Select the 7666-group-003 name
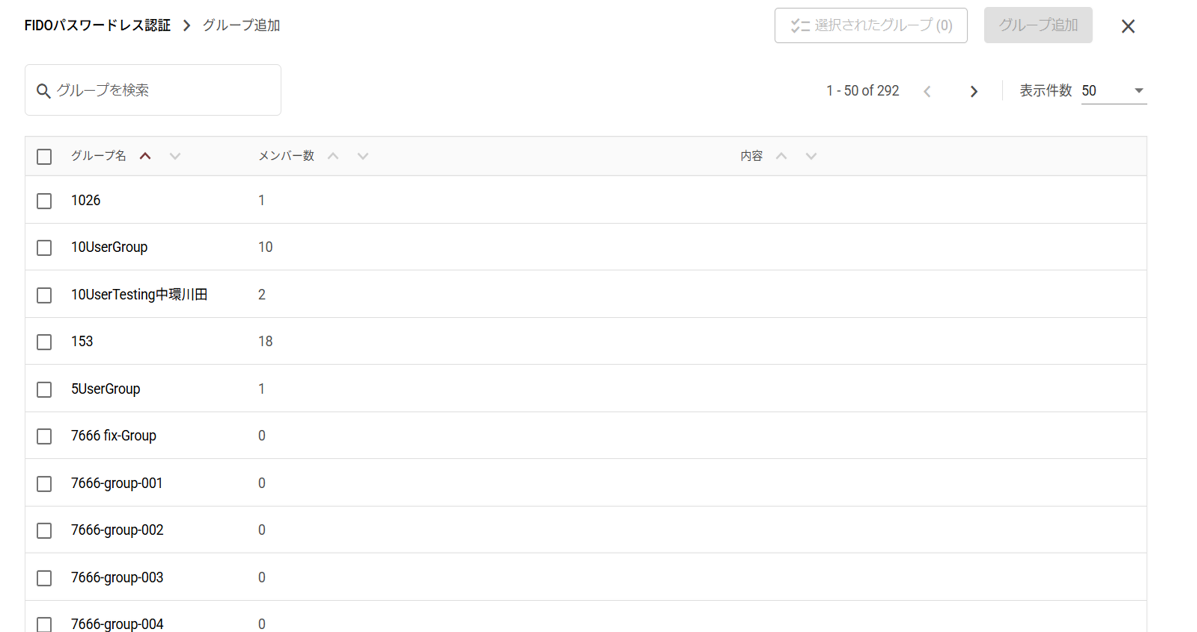Image resolution: width=1197 pixels, height=632 pixels. tap(117, 577)
